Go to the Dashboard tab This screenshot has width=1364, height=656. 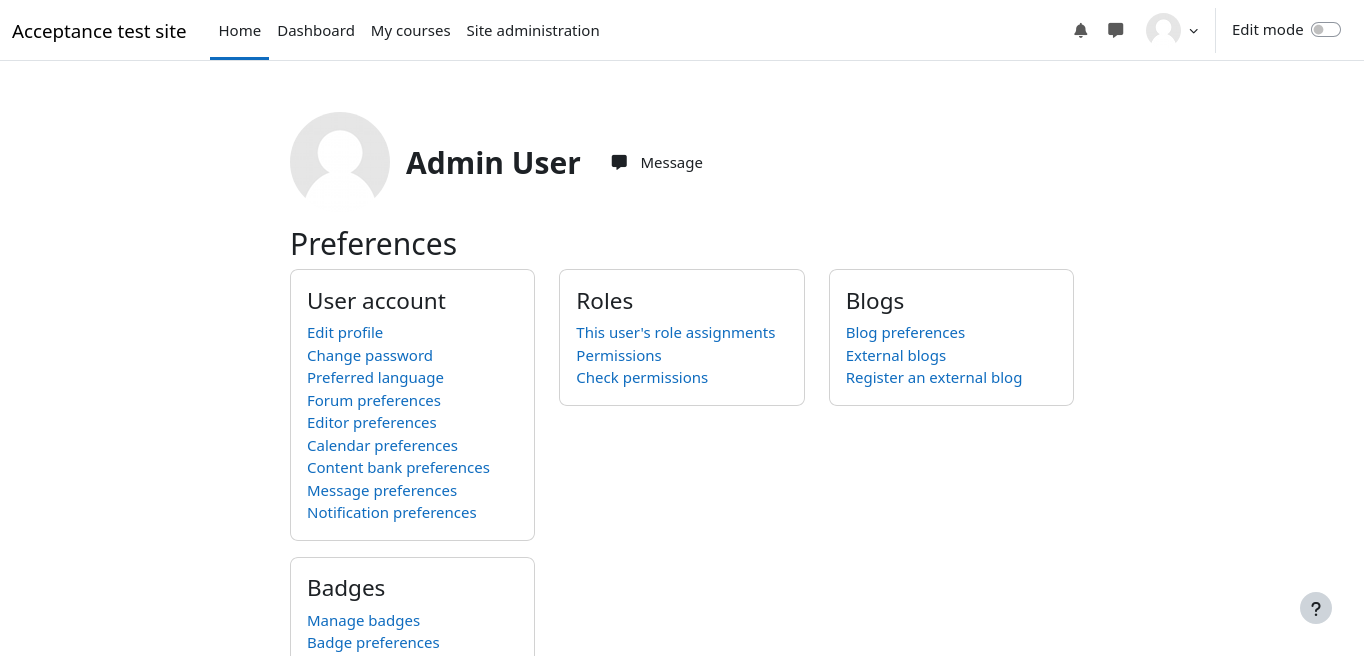[316, 31]
